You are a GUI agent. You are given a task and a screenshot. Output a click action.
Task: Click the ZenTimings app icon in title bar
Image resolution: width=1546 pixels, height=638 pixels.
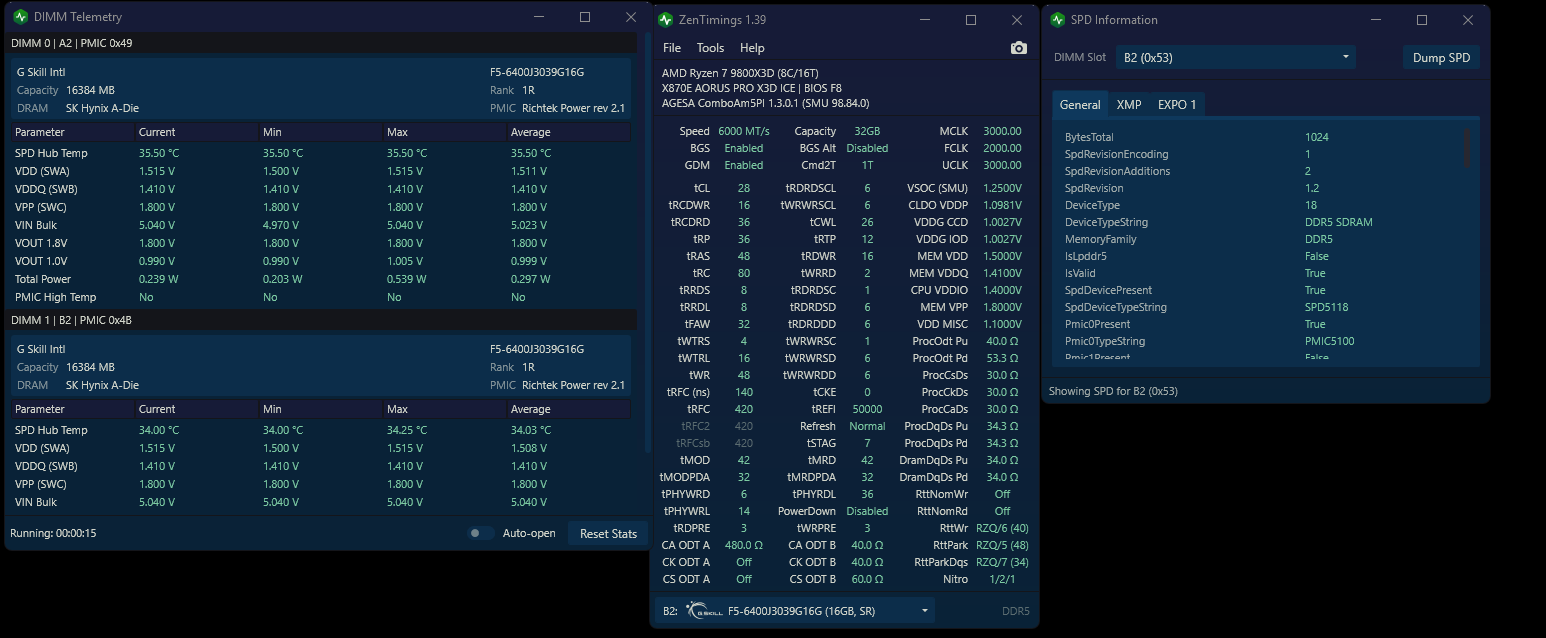pyautogui.click(x=666, y=20)
